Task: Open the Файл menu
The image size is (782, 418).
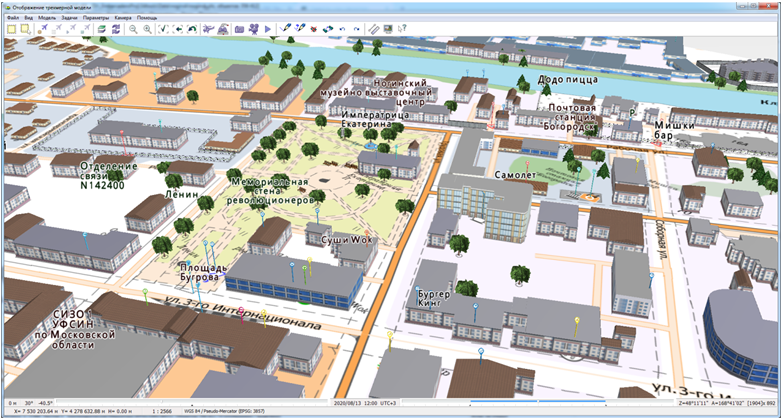Action: tap(11, 18)
